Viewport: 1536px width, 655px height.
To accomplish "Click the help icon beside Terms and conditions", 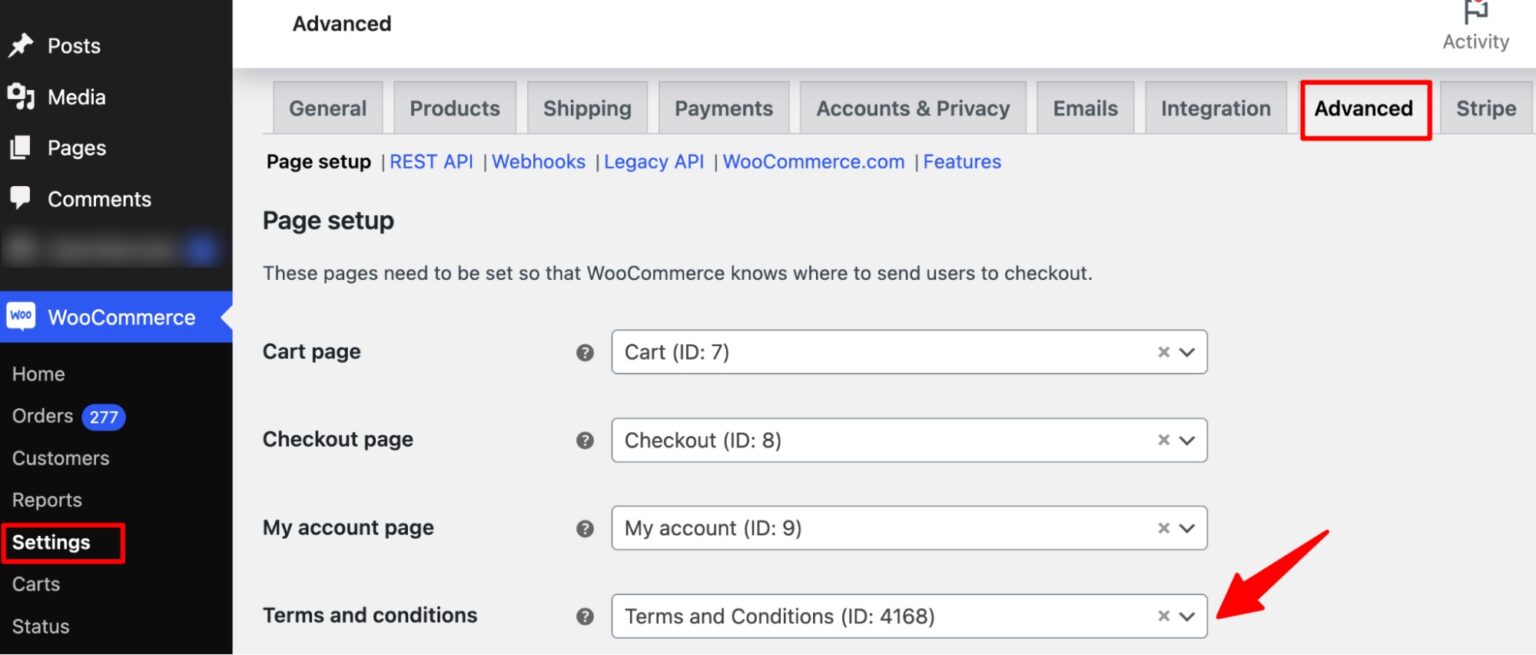I will click(585, 617).
